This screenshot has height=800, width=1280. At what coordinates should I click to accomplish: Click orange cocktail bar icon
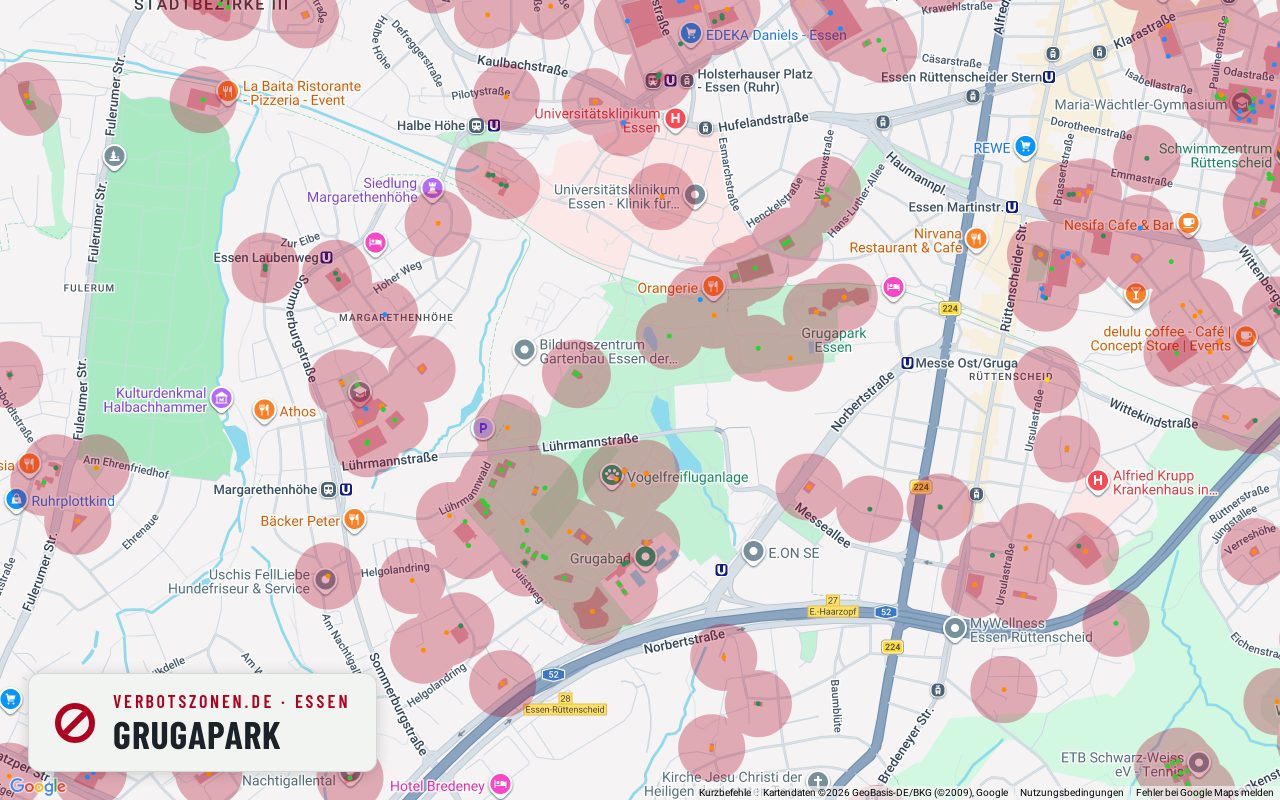click(1135, 294)
